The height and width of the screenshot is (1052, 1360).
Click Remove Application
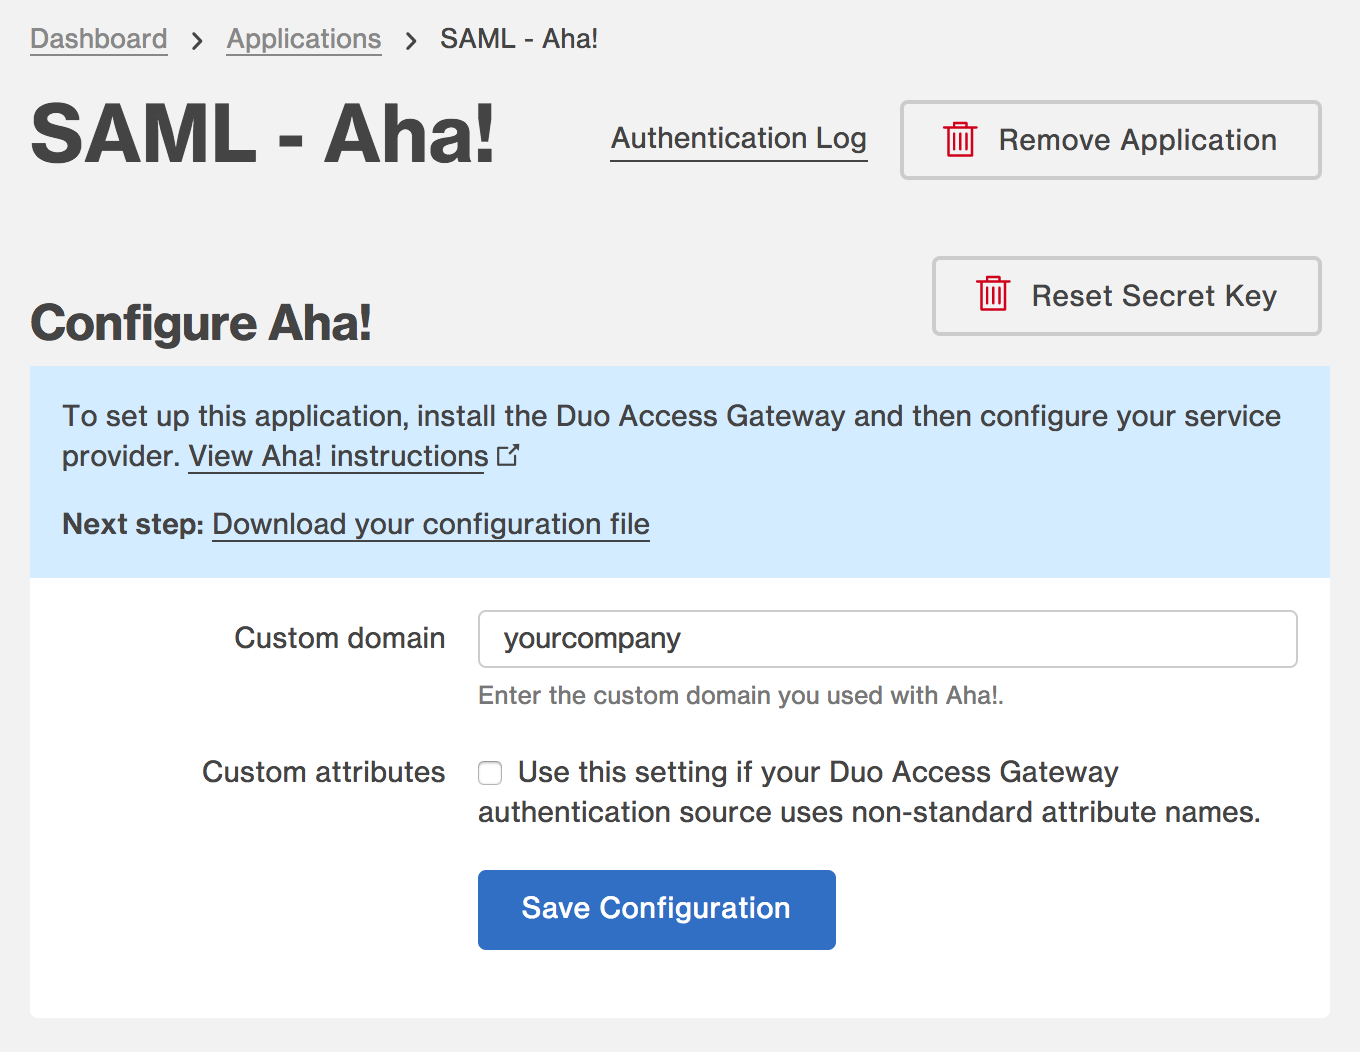tap(1110, 140)
